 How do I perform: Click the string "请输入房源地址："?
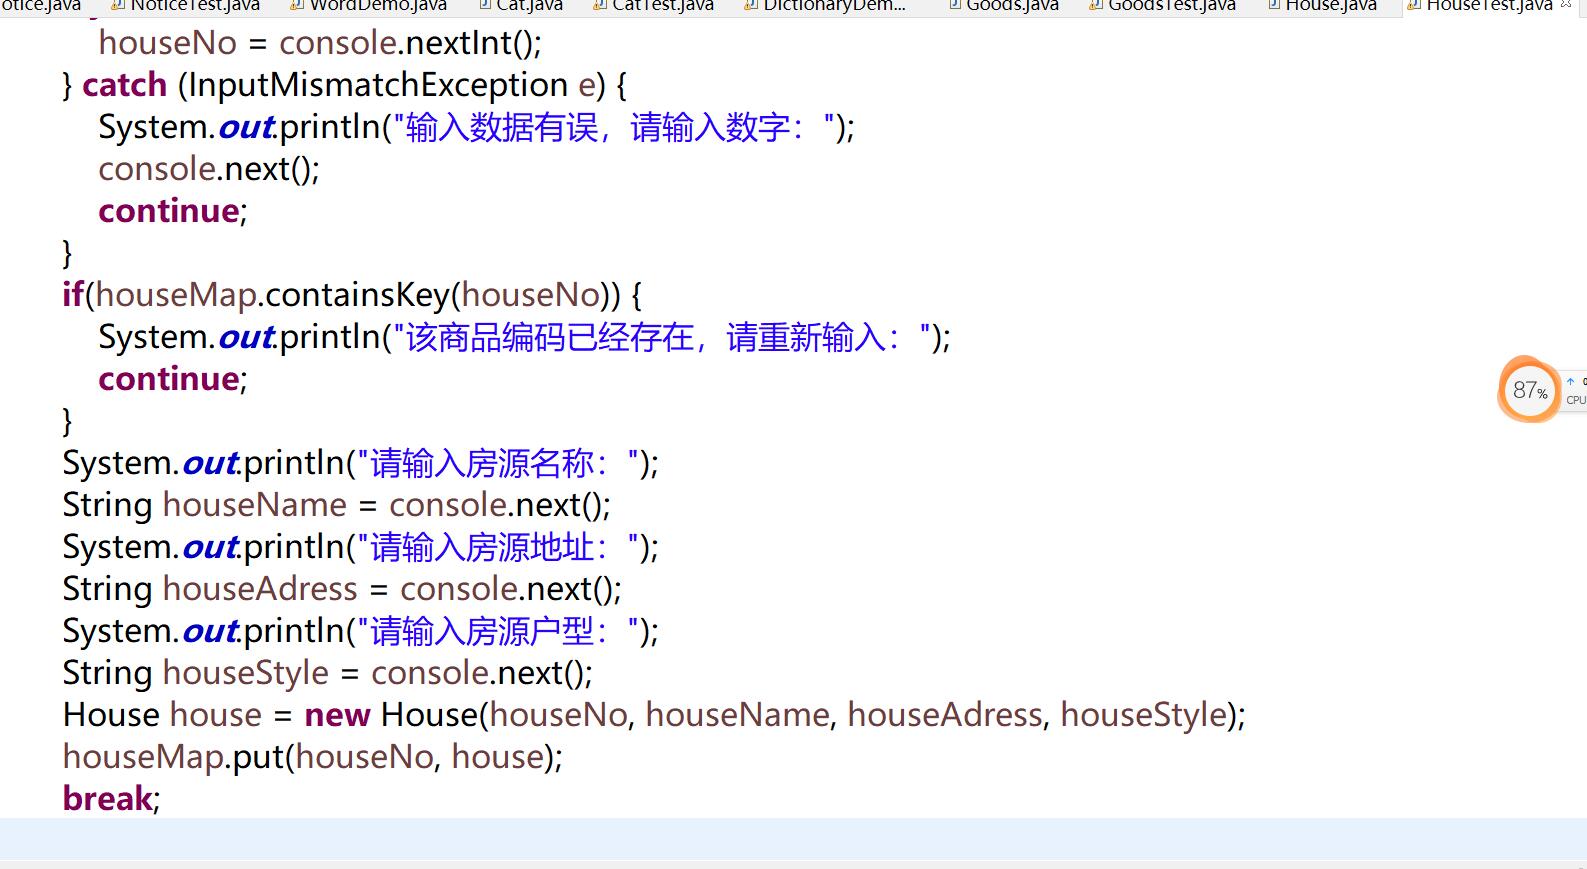500,548
